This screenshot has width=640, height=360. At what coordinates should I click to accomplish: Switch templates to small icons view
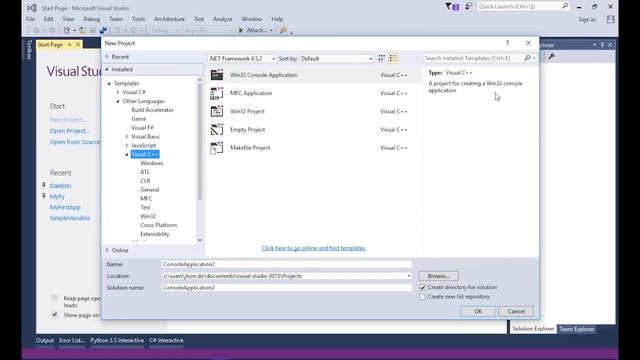tap(382, 58)
